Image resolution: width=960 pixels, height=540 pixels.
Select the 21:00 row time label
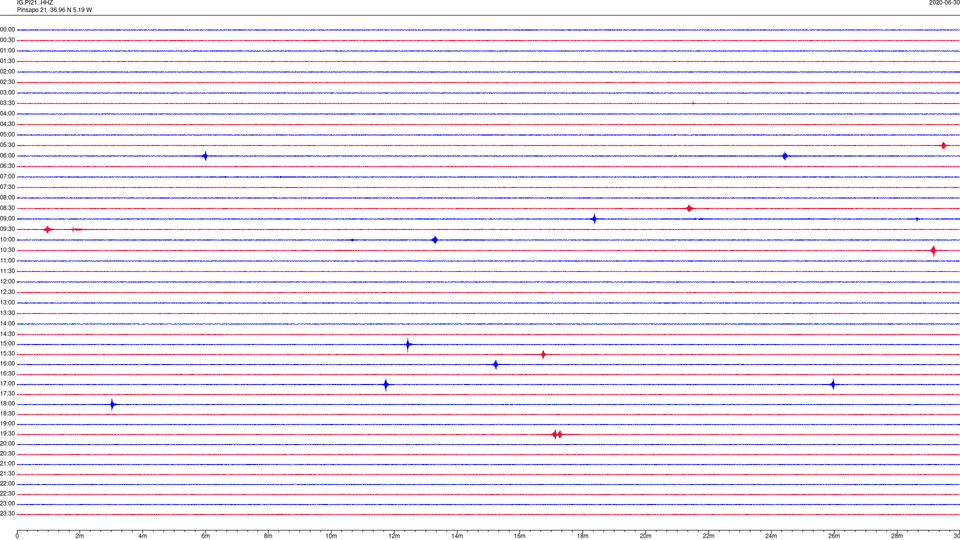pos(7,464)
